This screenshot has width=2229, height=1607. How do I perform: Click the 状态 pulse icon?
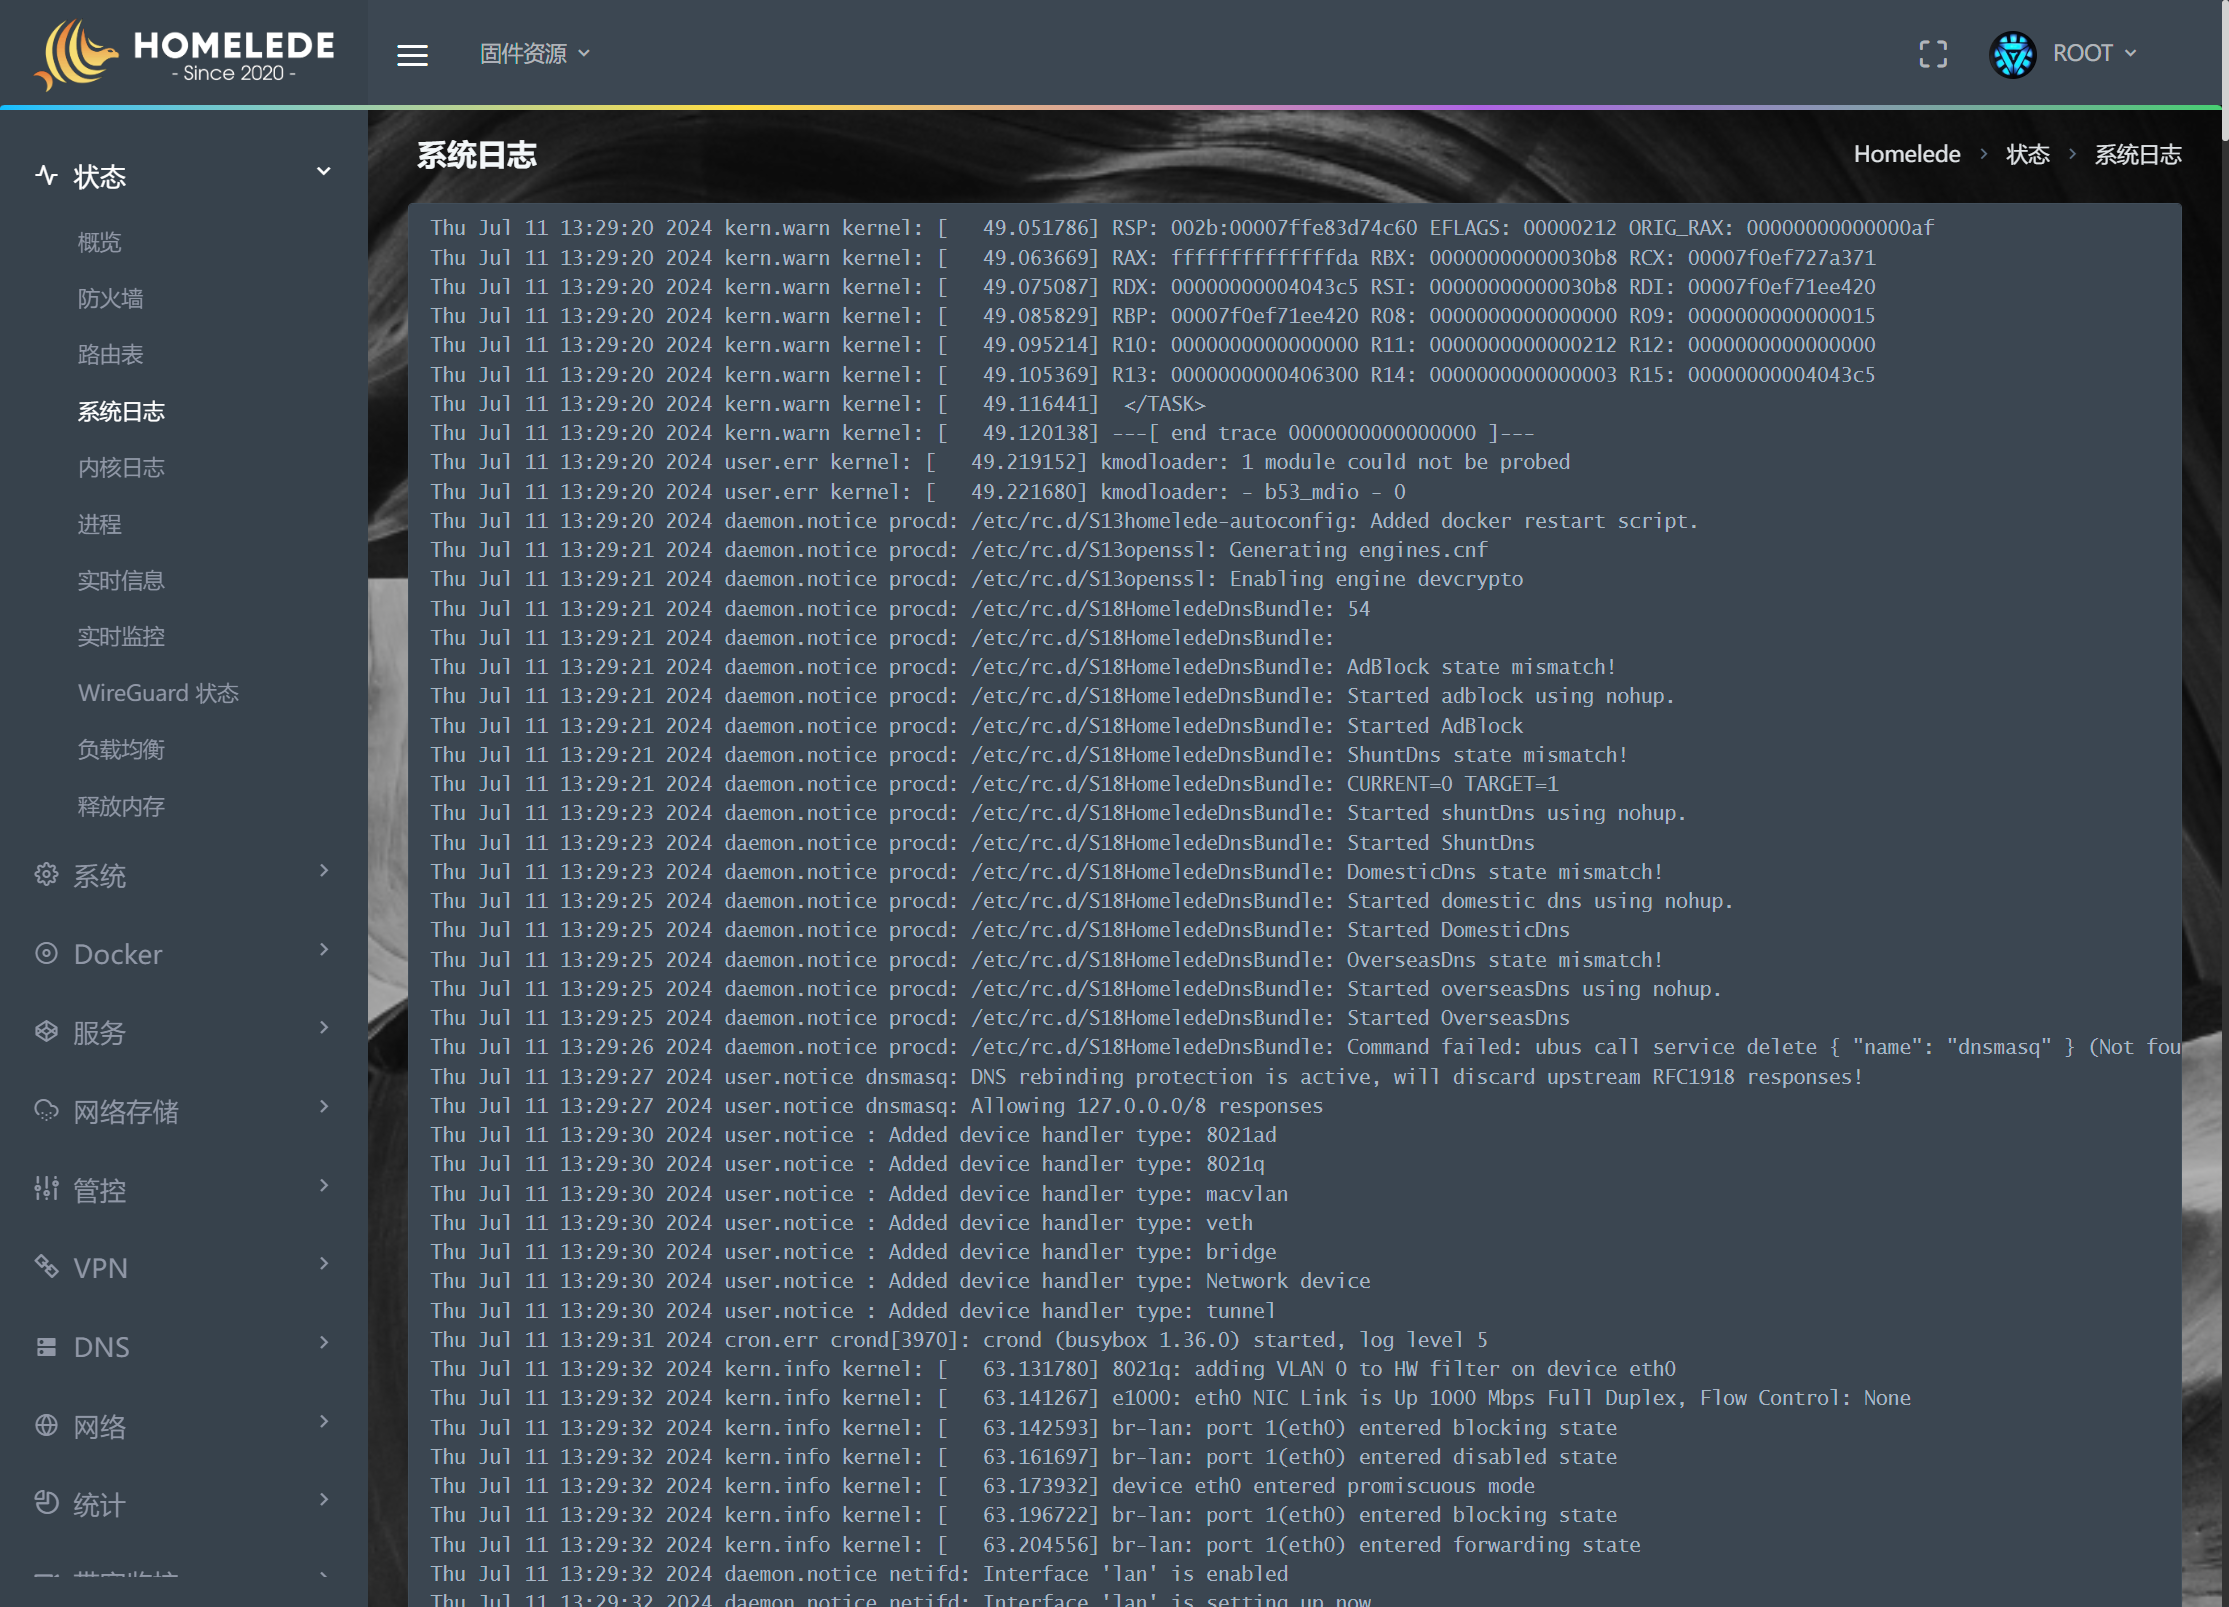[46, 175]
